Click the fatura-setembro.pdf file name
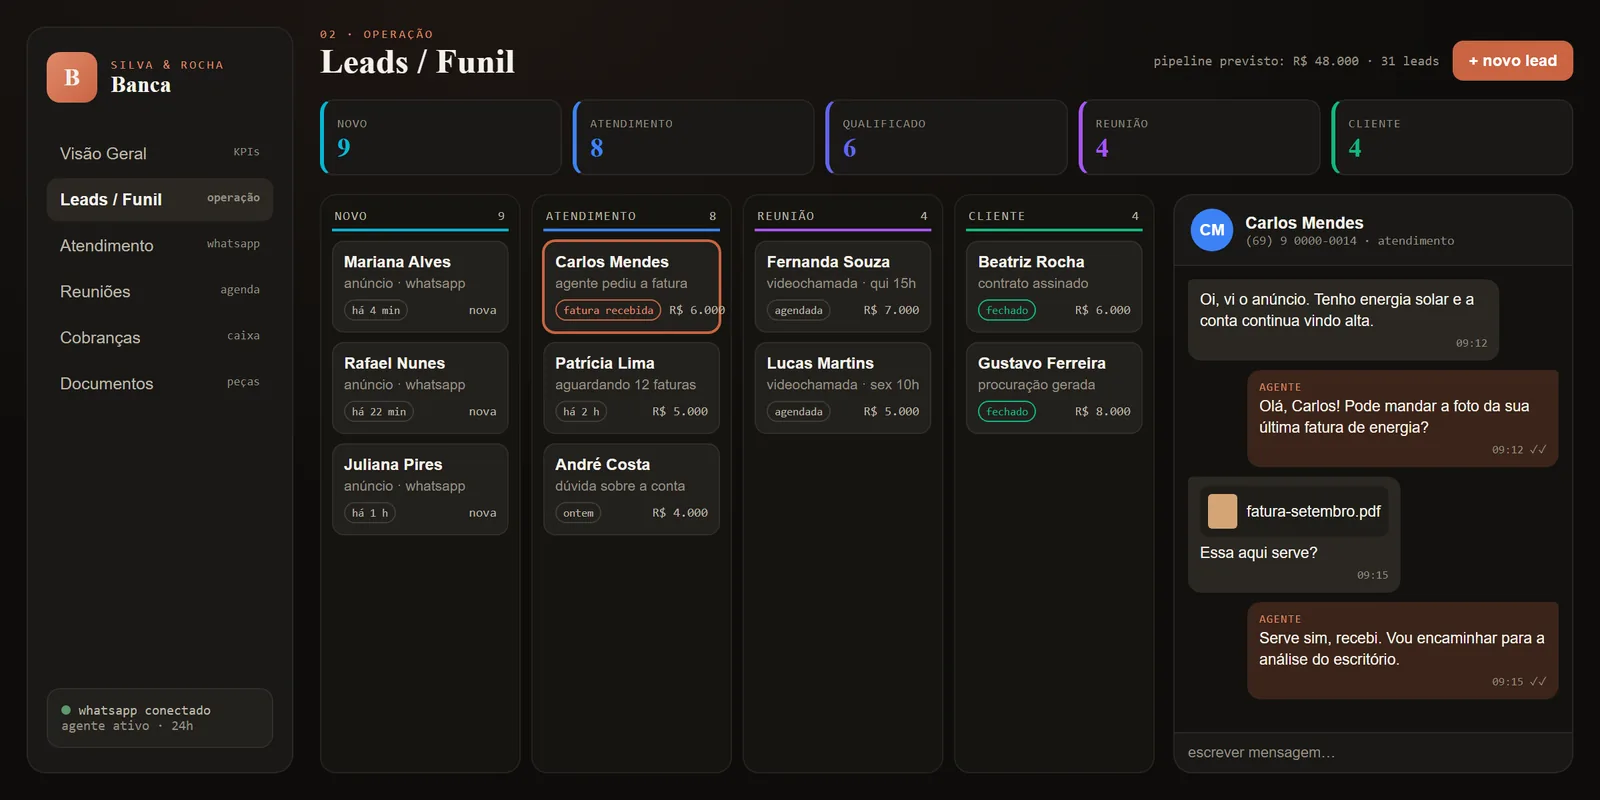This screenshot has width=1600, height=800. coord(1313,511)
